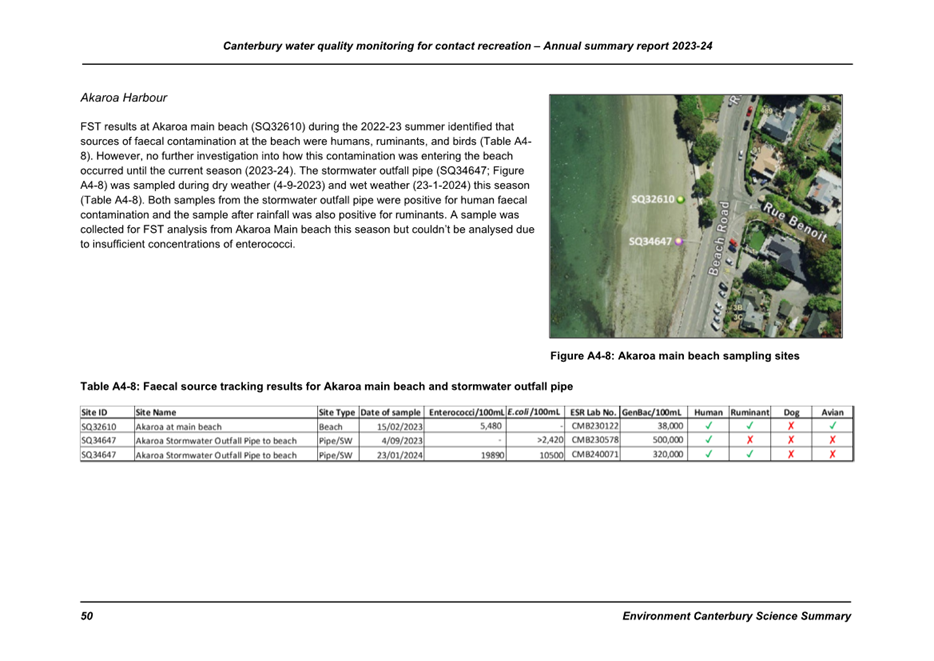
Task: Click the green SQ32610 marker on the map
Action: 681,199
